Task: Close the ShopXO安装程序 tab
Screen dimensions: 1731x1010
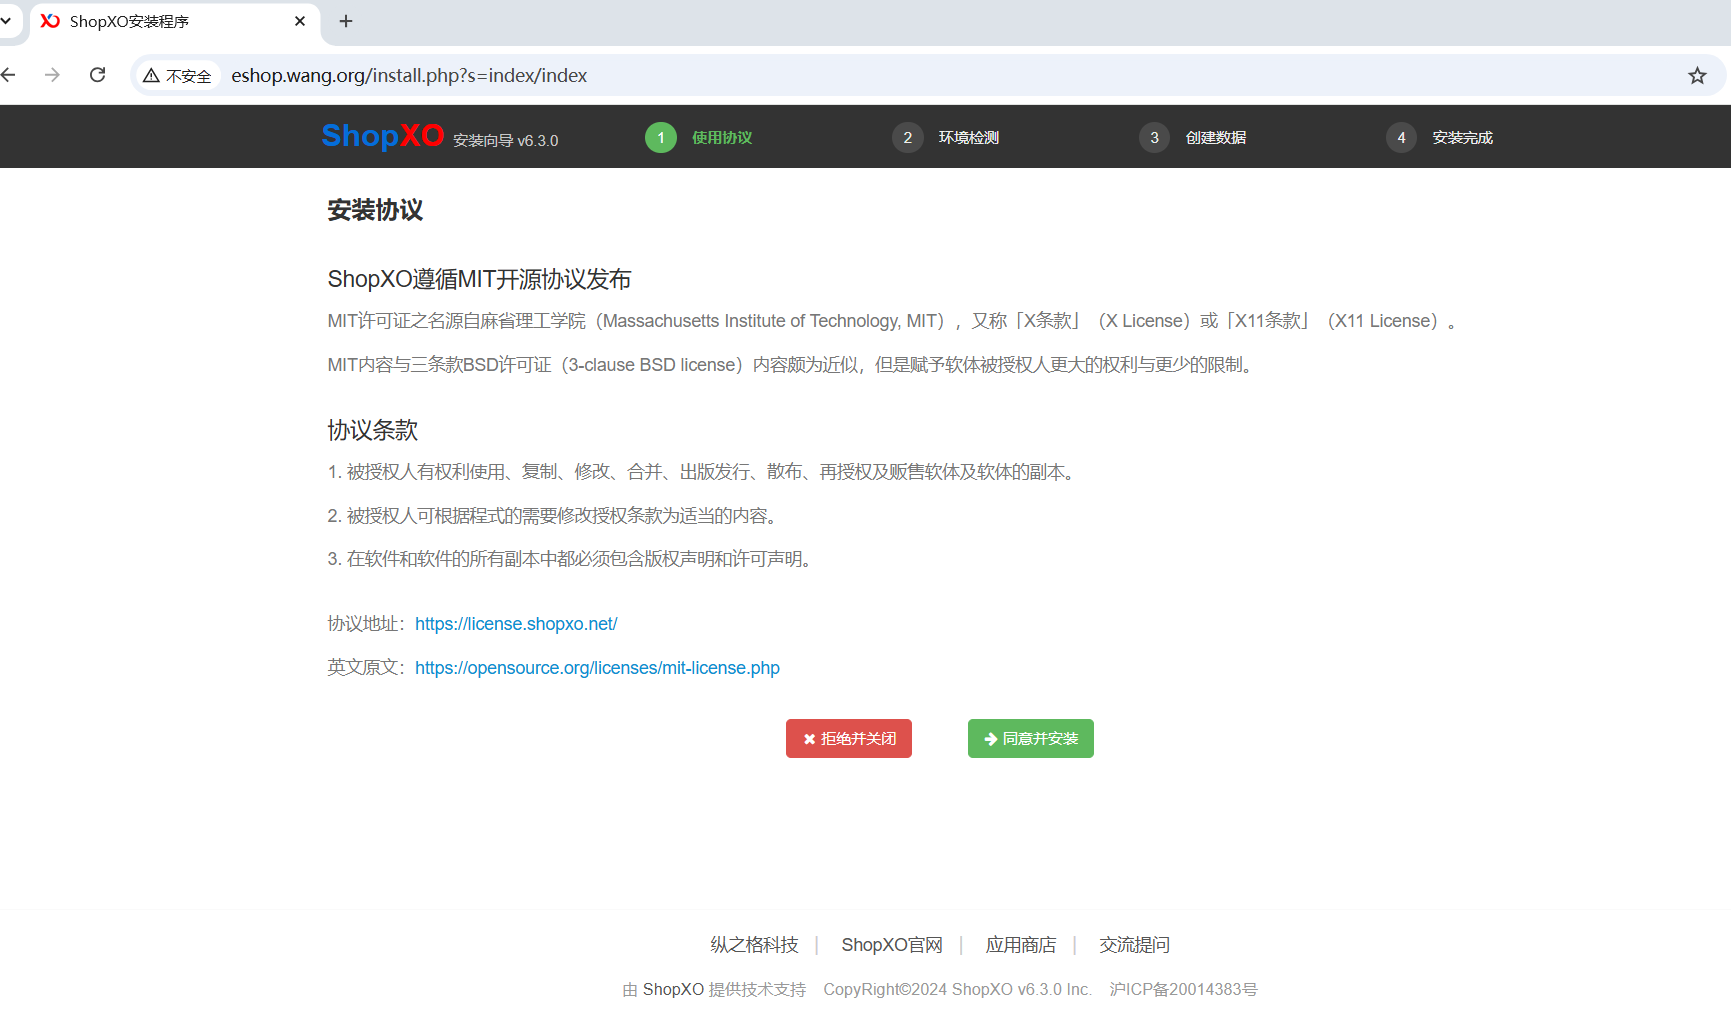Action: click(300, 21)
